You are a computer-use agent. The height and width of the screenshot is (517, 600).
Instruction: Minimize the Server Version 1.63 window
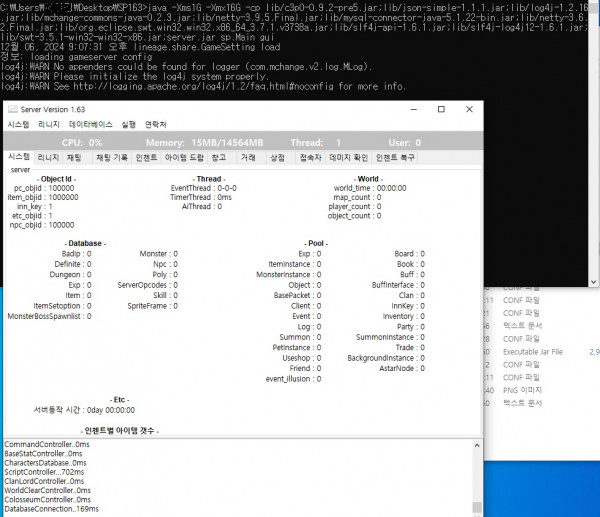(x=414, y=109)
